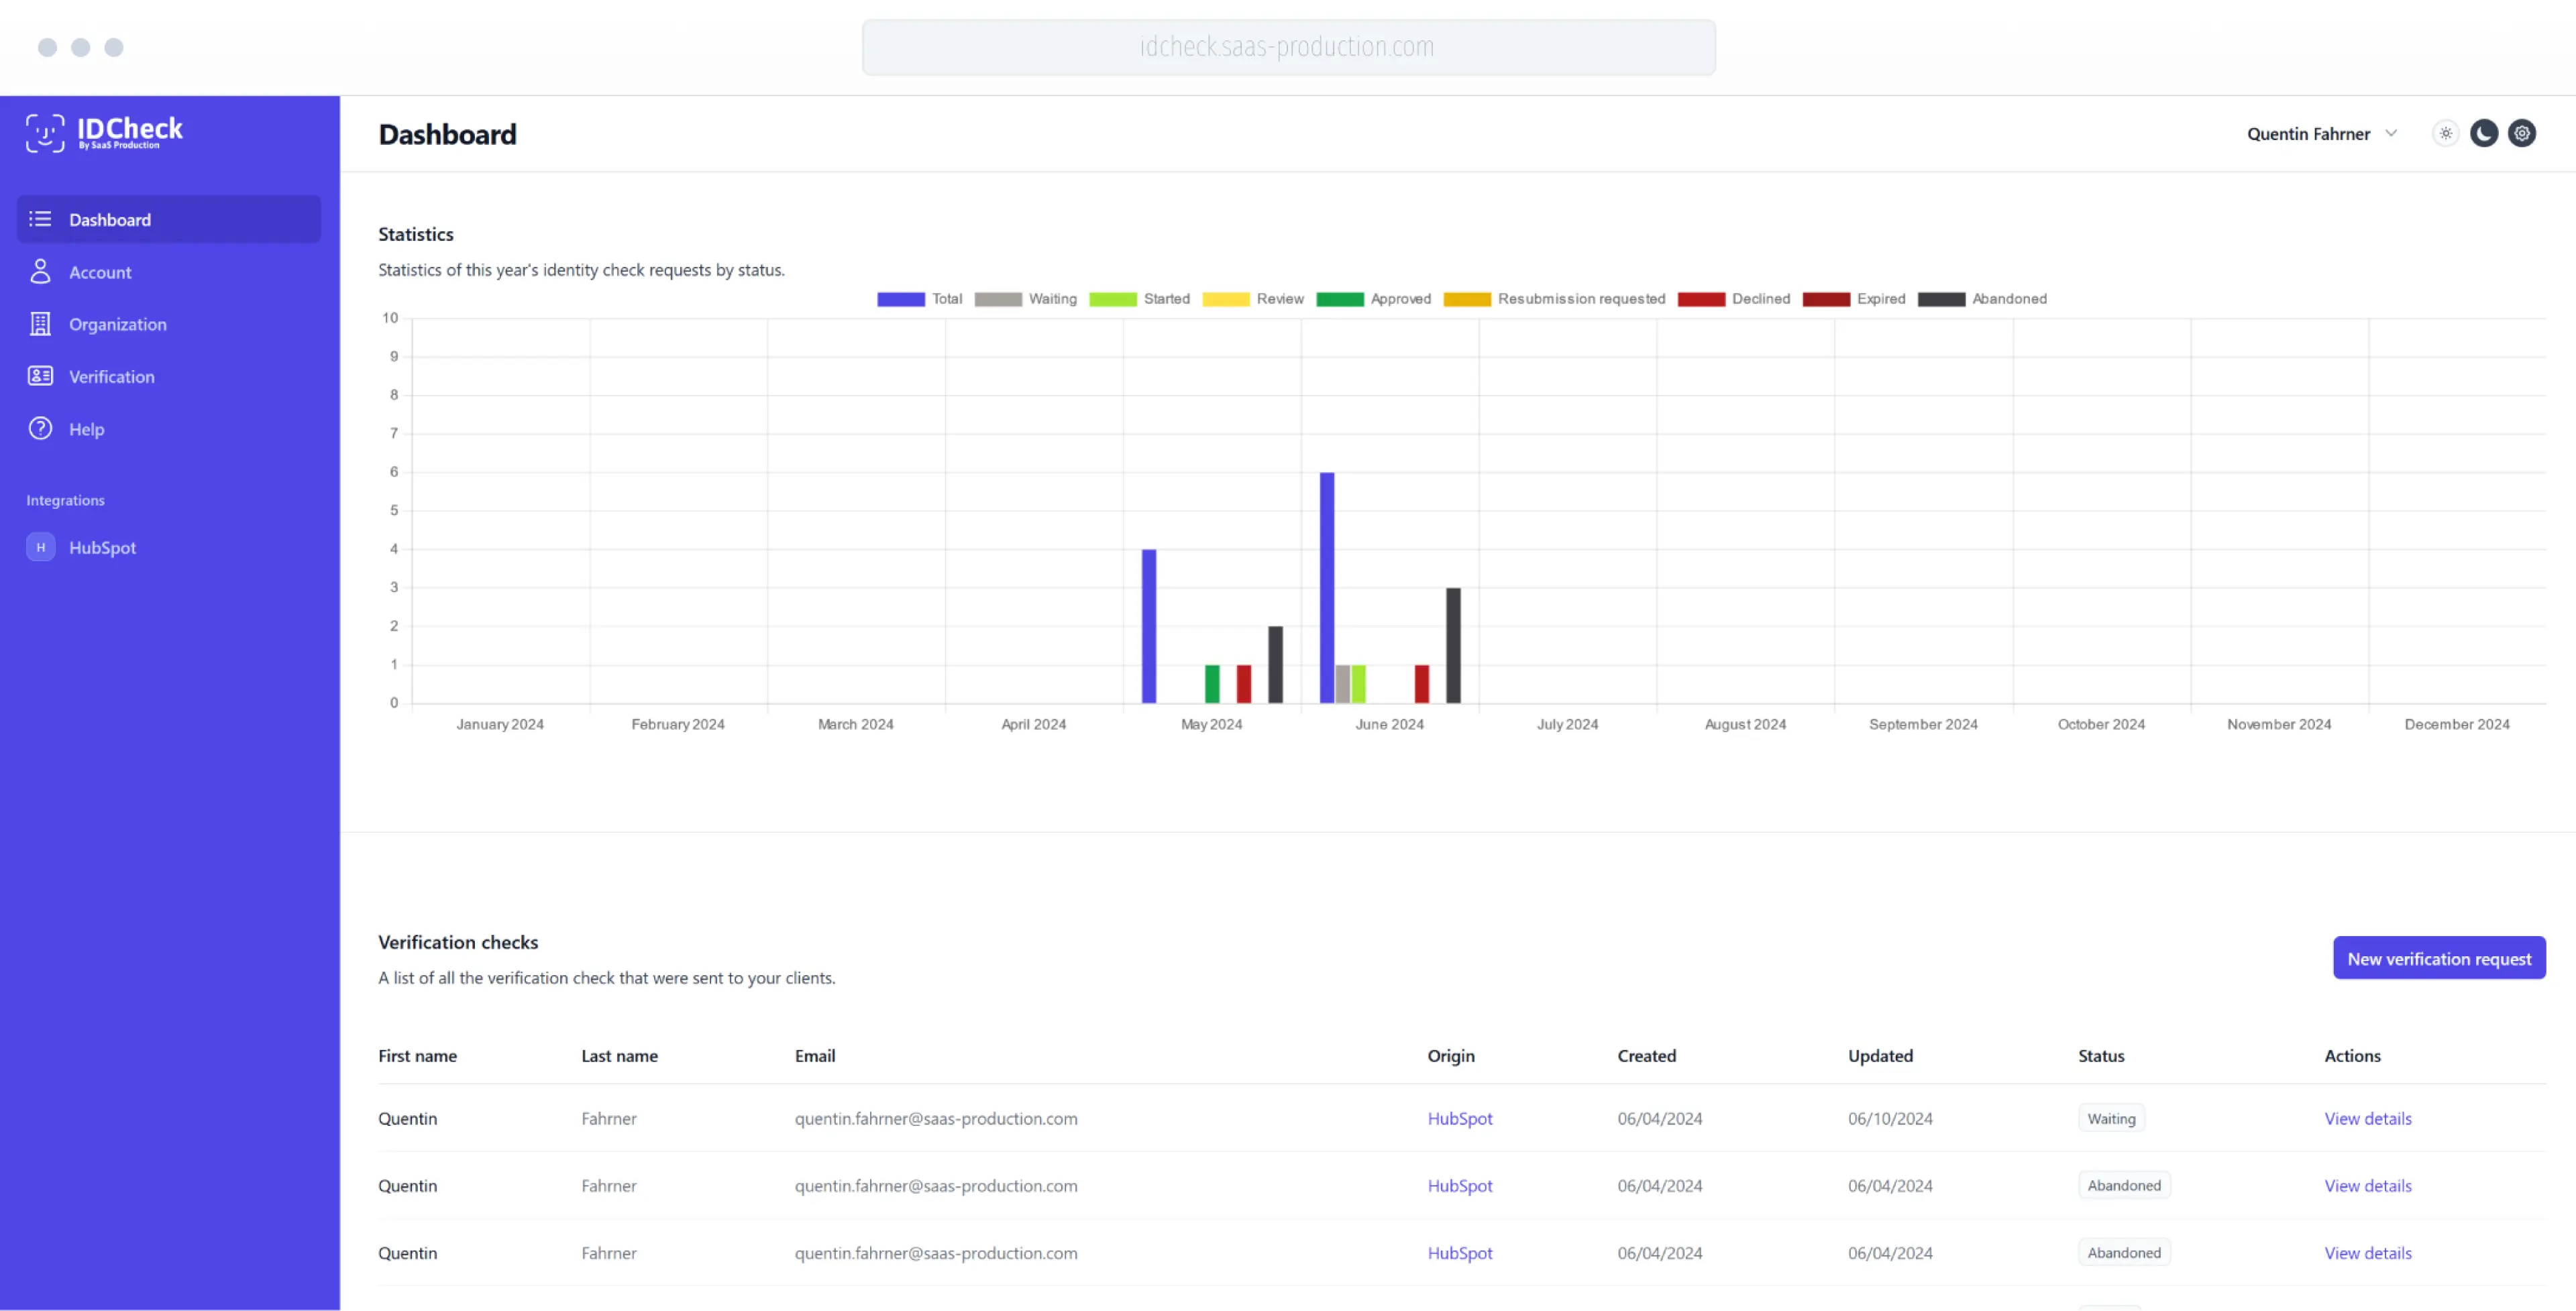Click the browser address bar
Image resolution: width=2576 pixels, height=1311 pixels.
1288,47
